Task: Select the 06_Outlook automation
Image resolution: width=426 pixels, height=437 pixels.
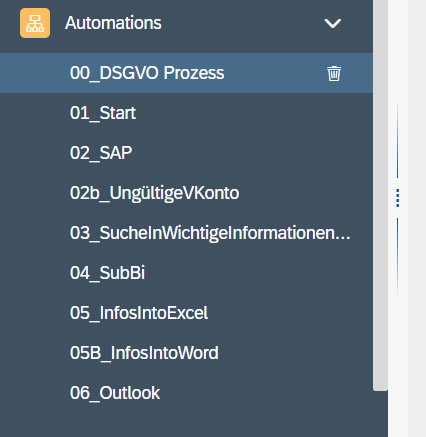Action: pos(186,393)
